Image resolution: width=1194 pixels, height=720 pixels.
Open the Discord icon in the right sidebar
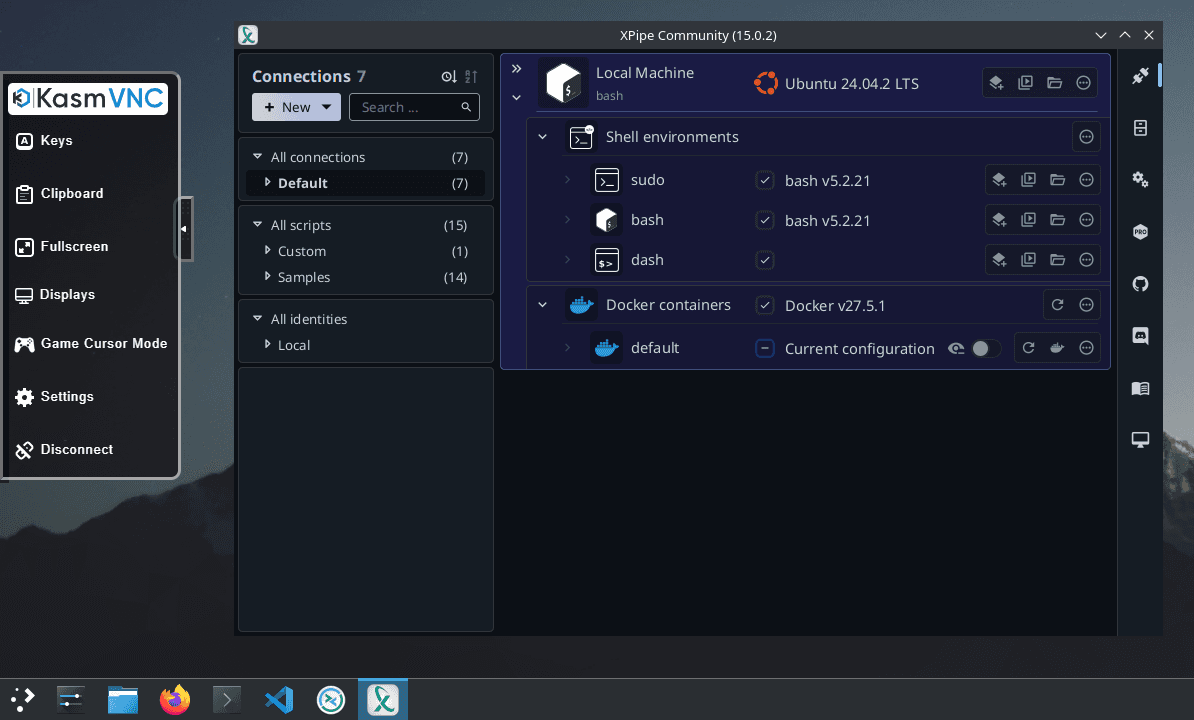tap(1140, 336)
